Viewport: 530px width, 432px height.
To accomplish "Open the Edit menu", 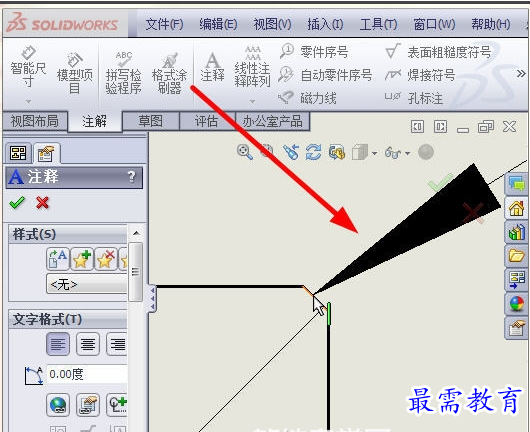I will click(x=218, y=24).
